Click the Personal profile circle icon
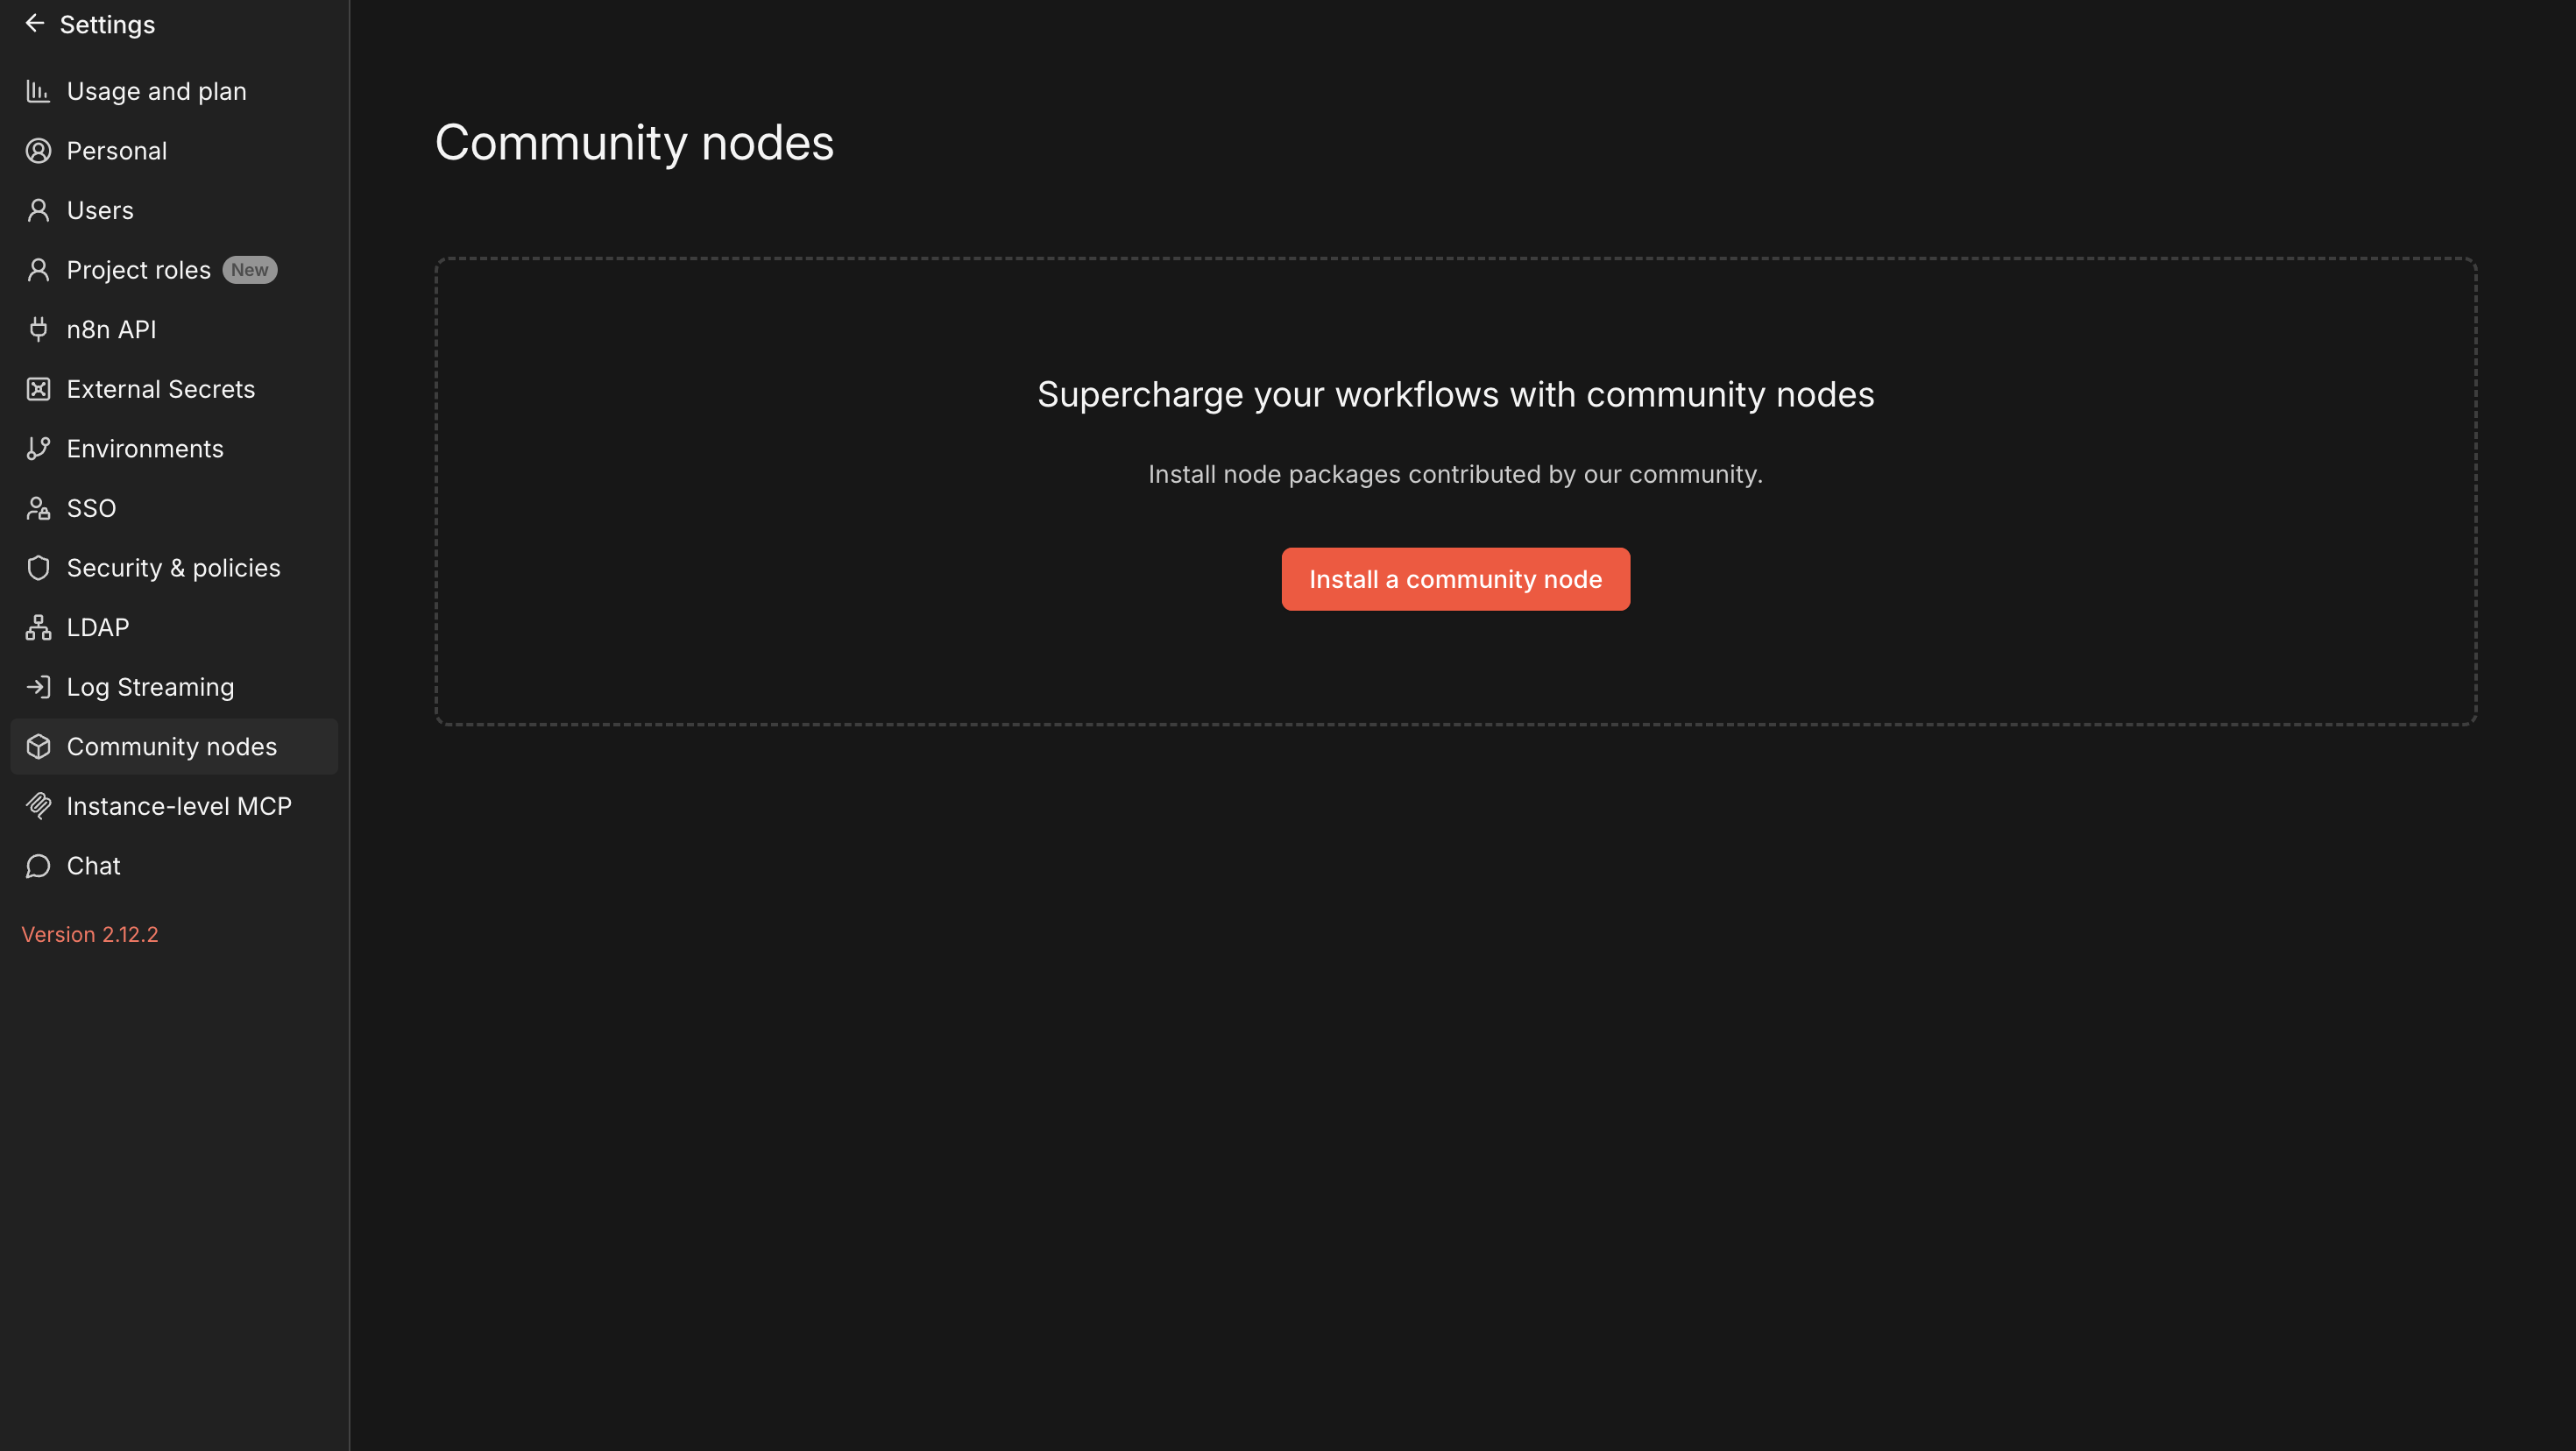Image resolution: width=2576 pixels, height=1451 pixels. tap(38, 151)
